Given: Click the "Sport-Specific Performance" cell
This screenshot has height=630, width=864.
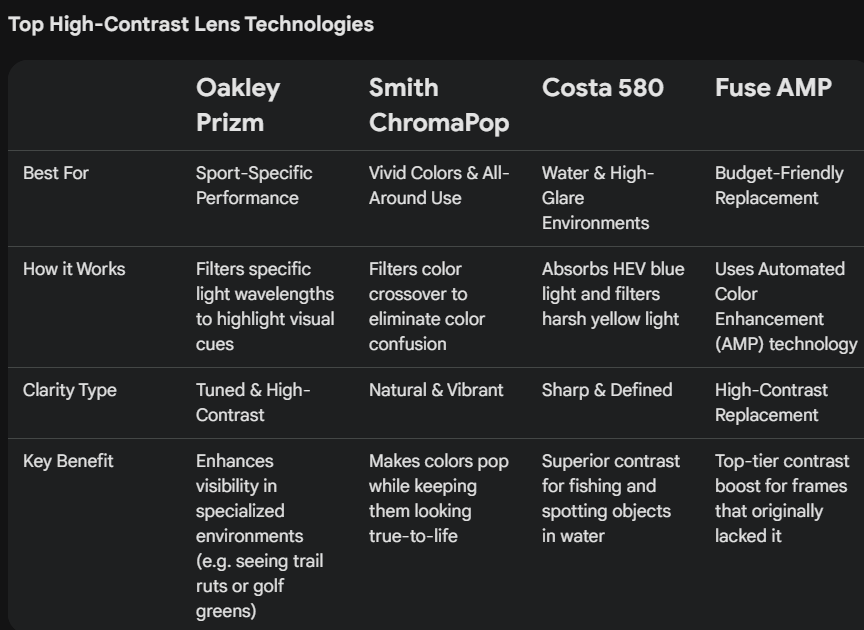Looking at the screenshot, I should pyautogui.click(x=254, y=185).
